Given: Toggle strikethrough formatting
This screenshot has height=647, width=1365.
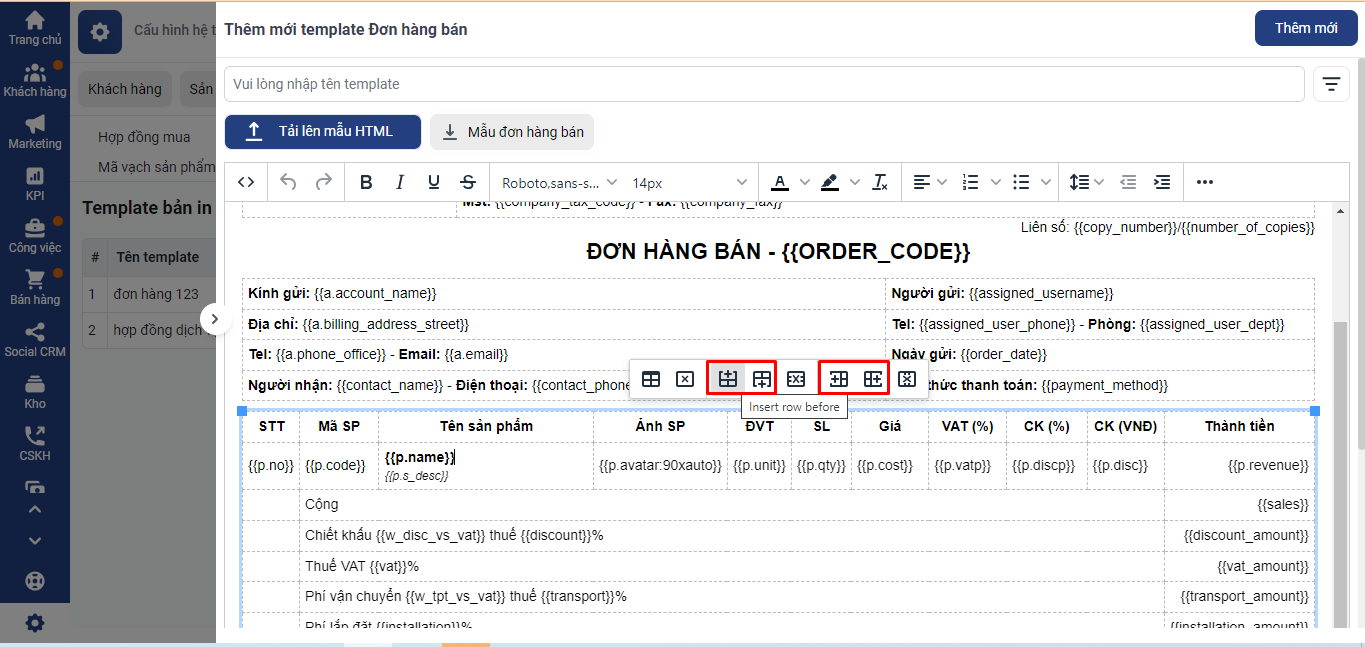Looking at the screenshot, I should (x=467, y=182).
